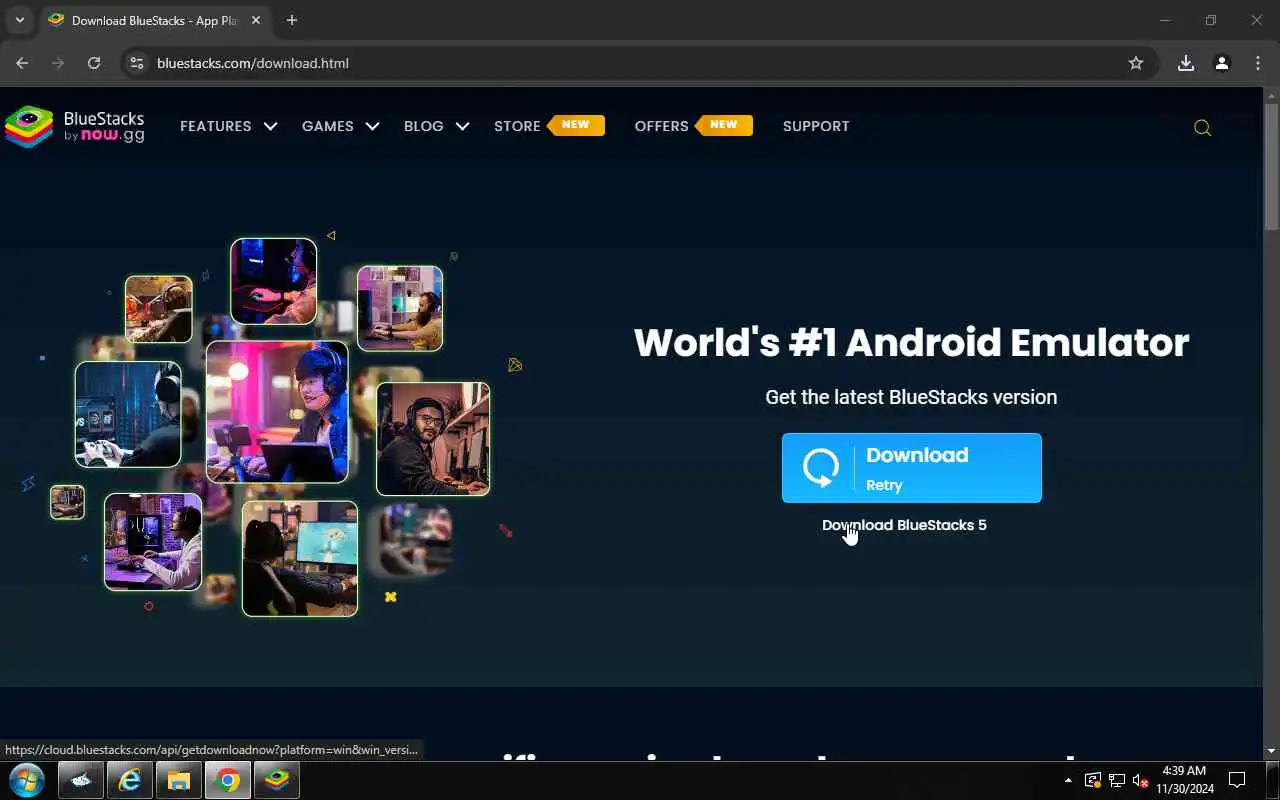
Task: Click the browser back arrow
Action: point(22,63)
